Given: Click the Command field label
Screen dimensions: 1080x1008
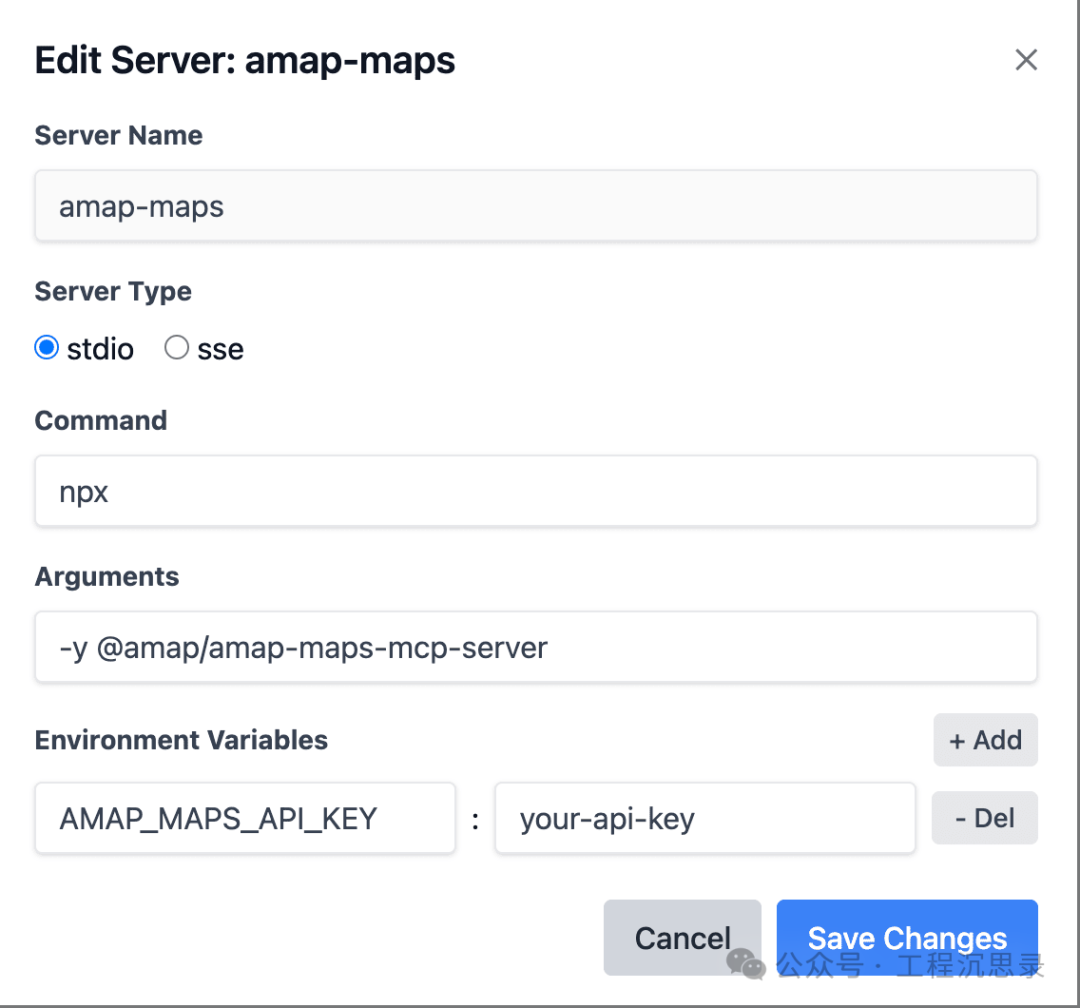Looking at the screenshot, I should (101, 420).
